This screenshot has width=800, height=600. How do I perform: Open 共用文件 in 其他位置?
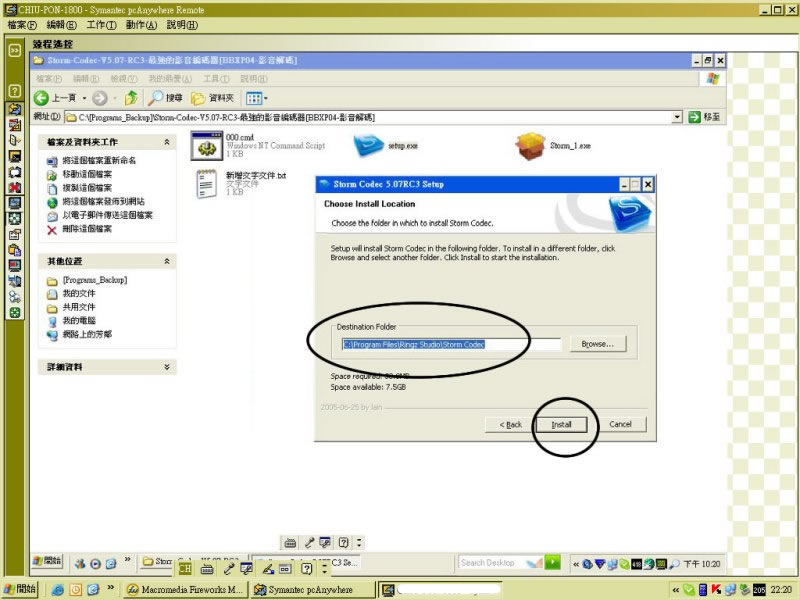tap(79, 307)
